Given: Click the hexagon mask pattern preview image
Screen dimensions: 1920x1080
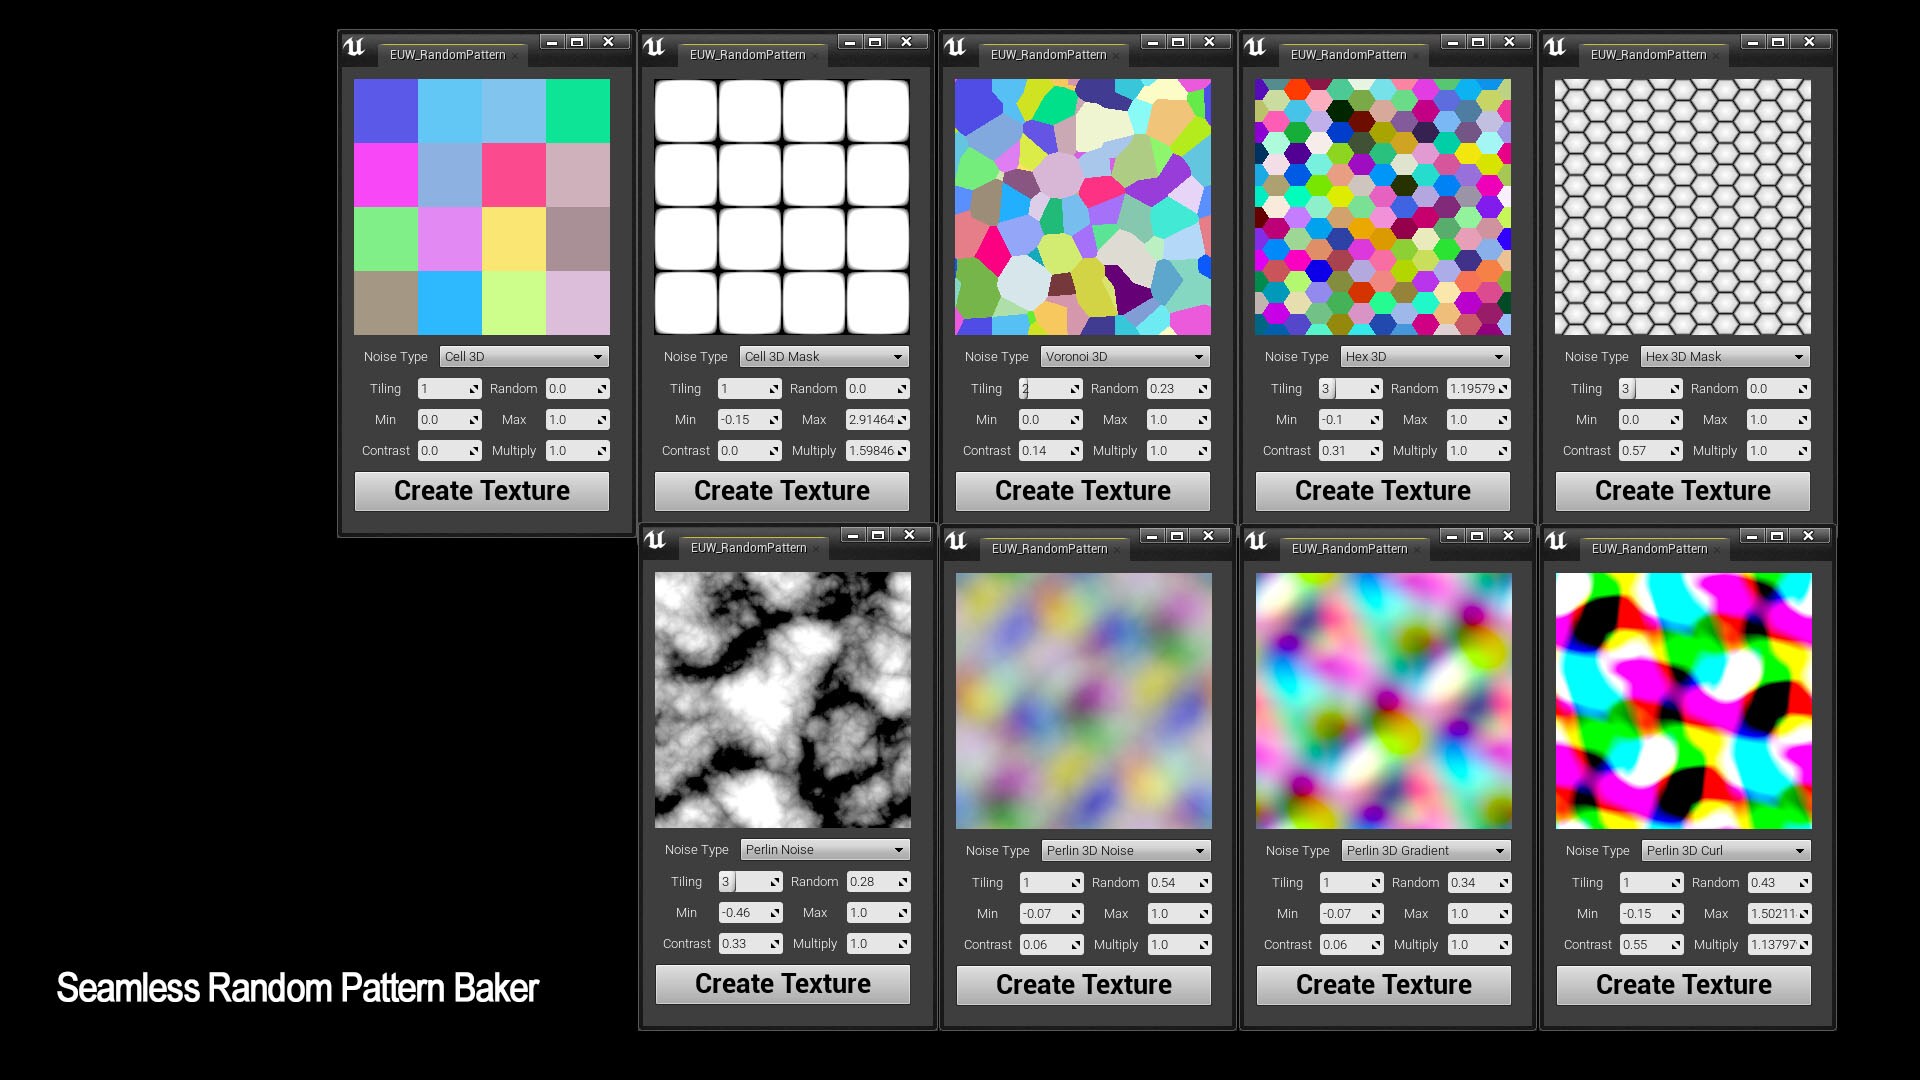Looking at the screenshot, I should pos(1683,207).
